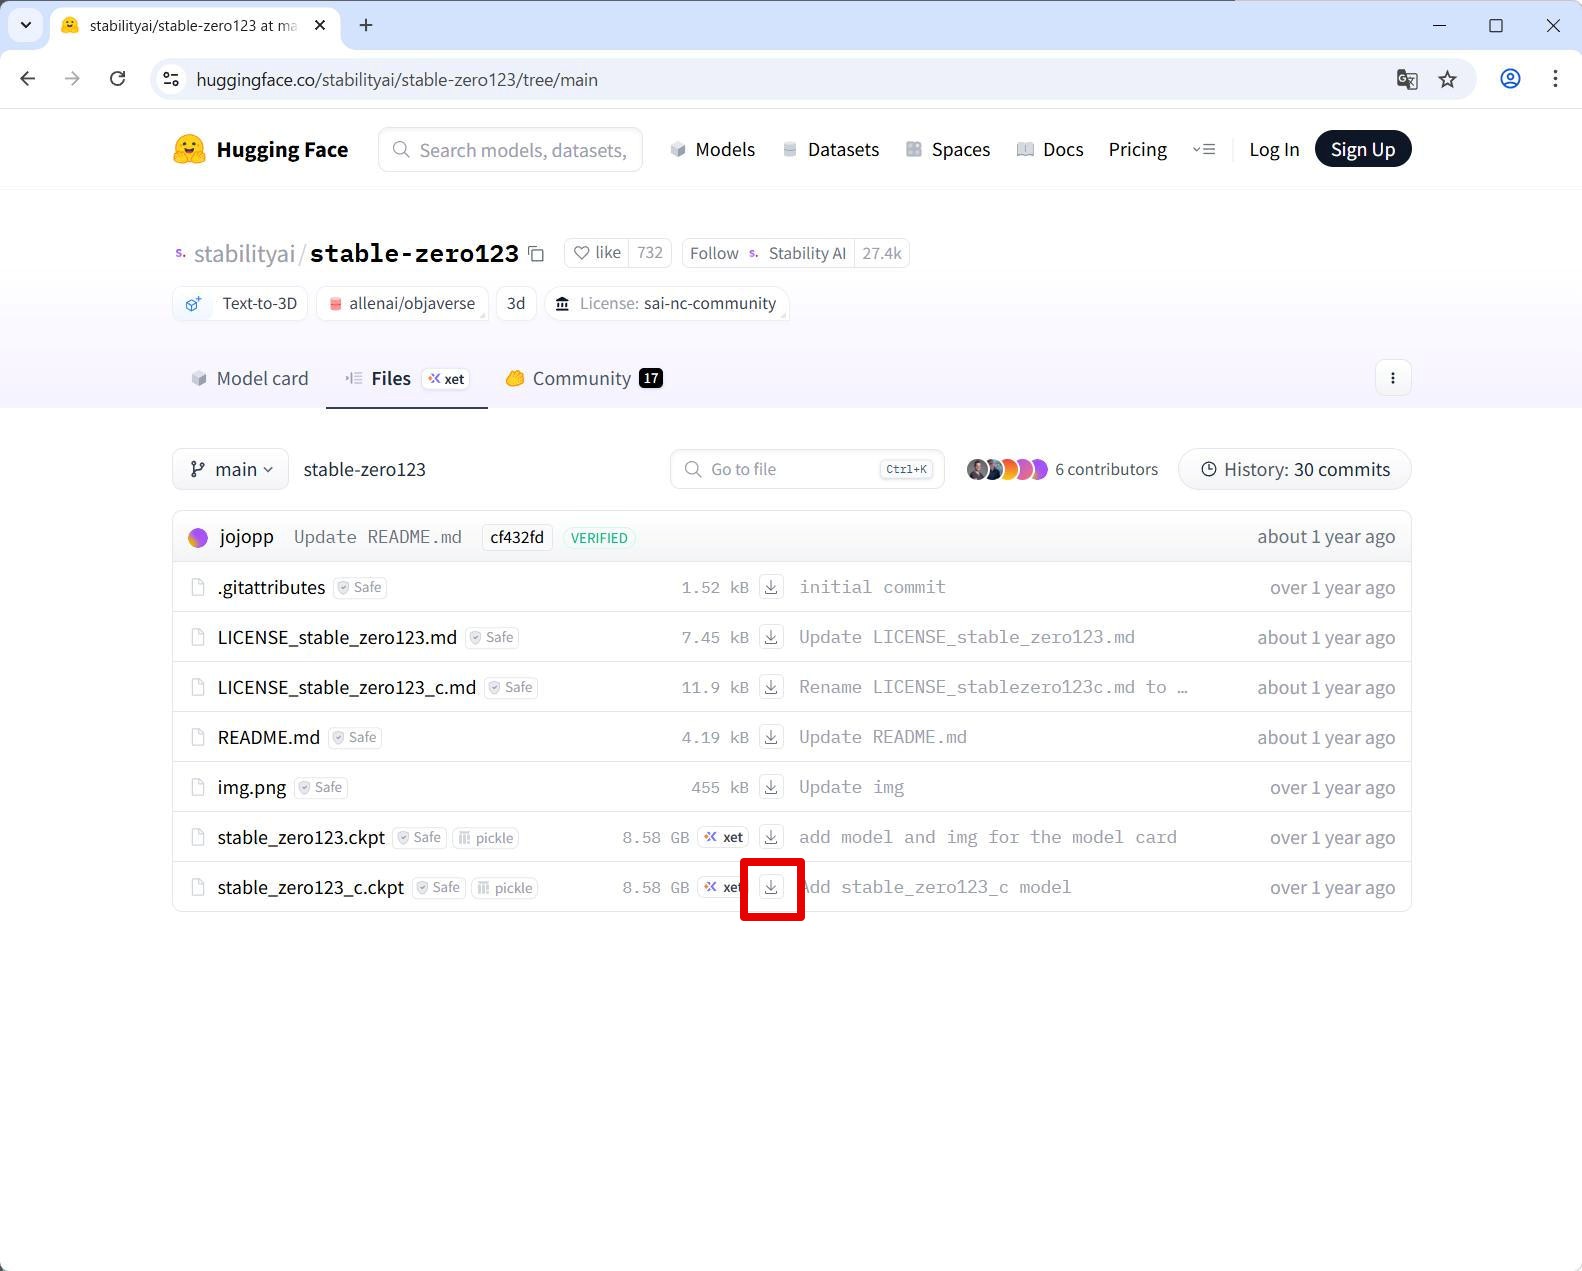
Task: Click the 3d tag
Action: pyautogui.click(x=516, y=303)
